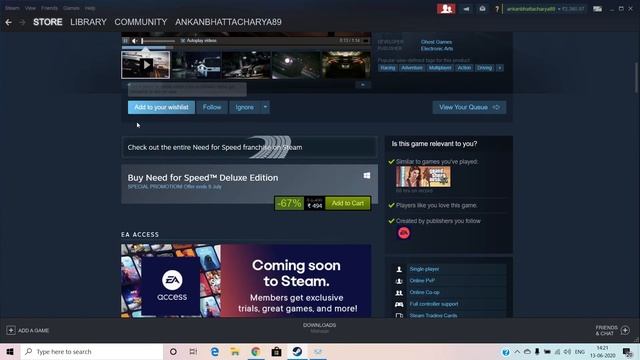Launch Microsoft Edge from taskbar
This screenshot has height=360, width=640.
(x=215, y=352)
